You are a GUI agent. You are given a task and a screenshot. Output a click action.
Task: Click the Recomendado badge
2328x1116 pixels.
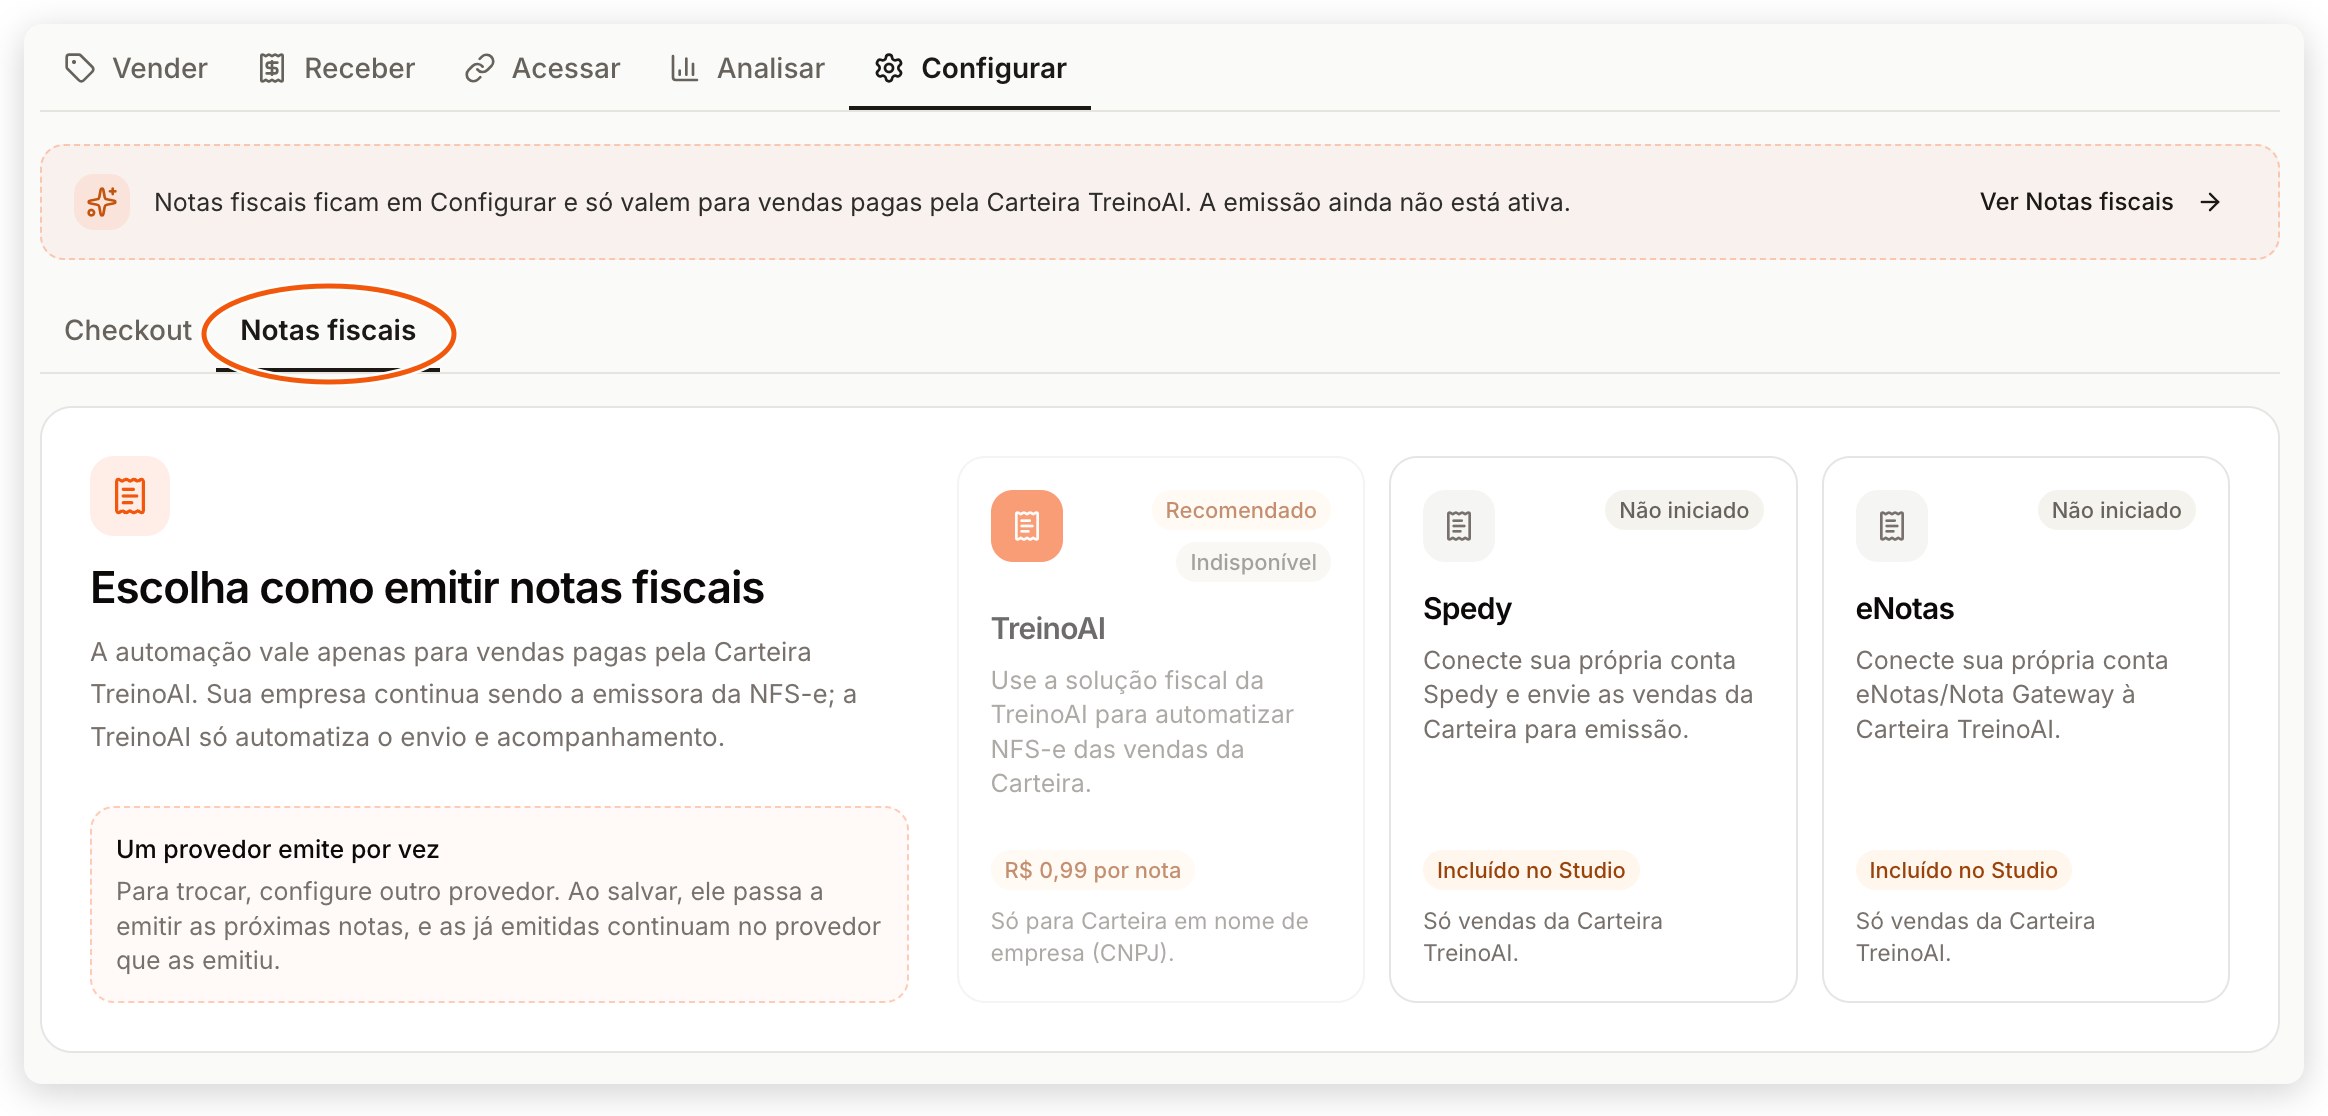point(1241,510)
